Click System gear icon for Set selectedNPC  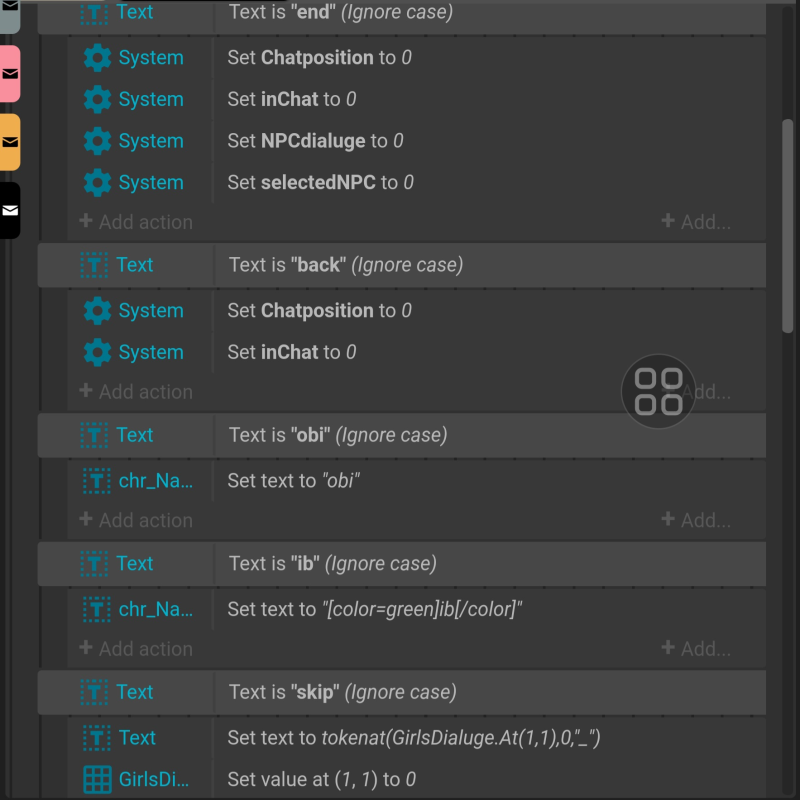point(97,183)
